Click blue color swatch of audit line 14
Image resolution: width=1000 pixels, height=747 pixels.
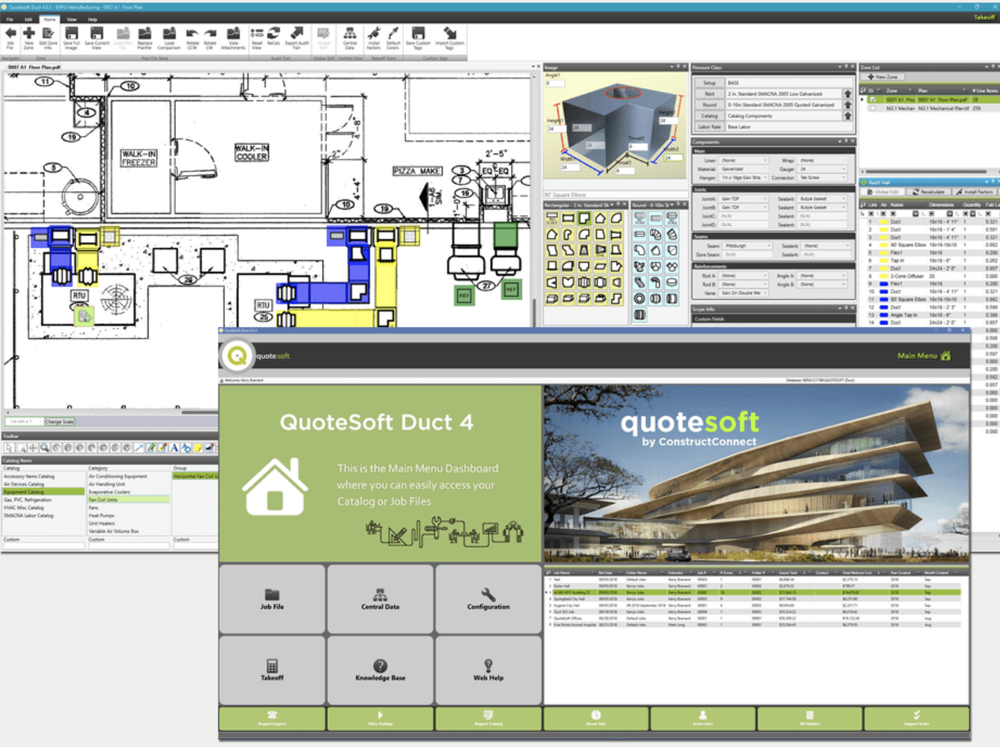(x=884, y=323)
